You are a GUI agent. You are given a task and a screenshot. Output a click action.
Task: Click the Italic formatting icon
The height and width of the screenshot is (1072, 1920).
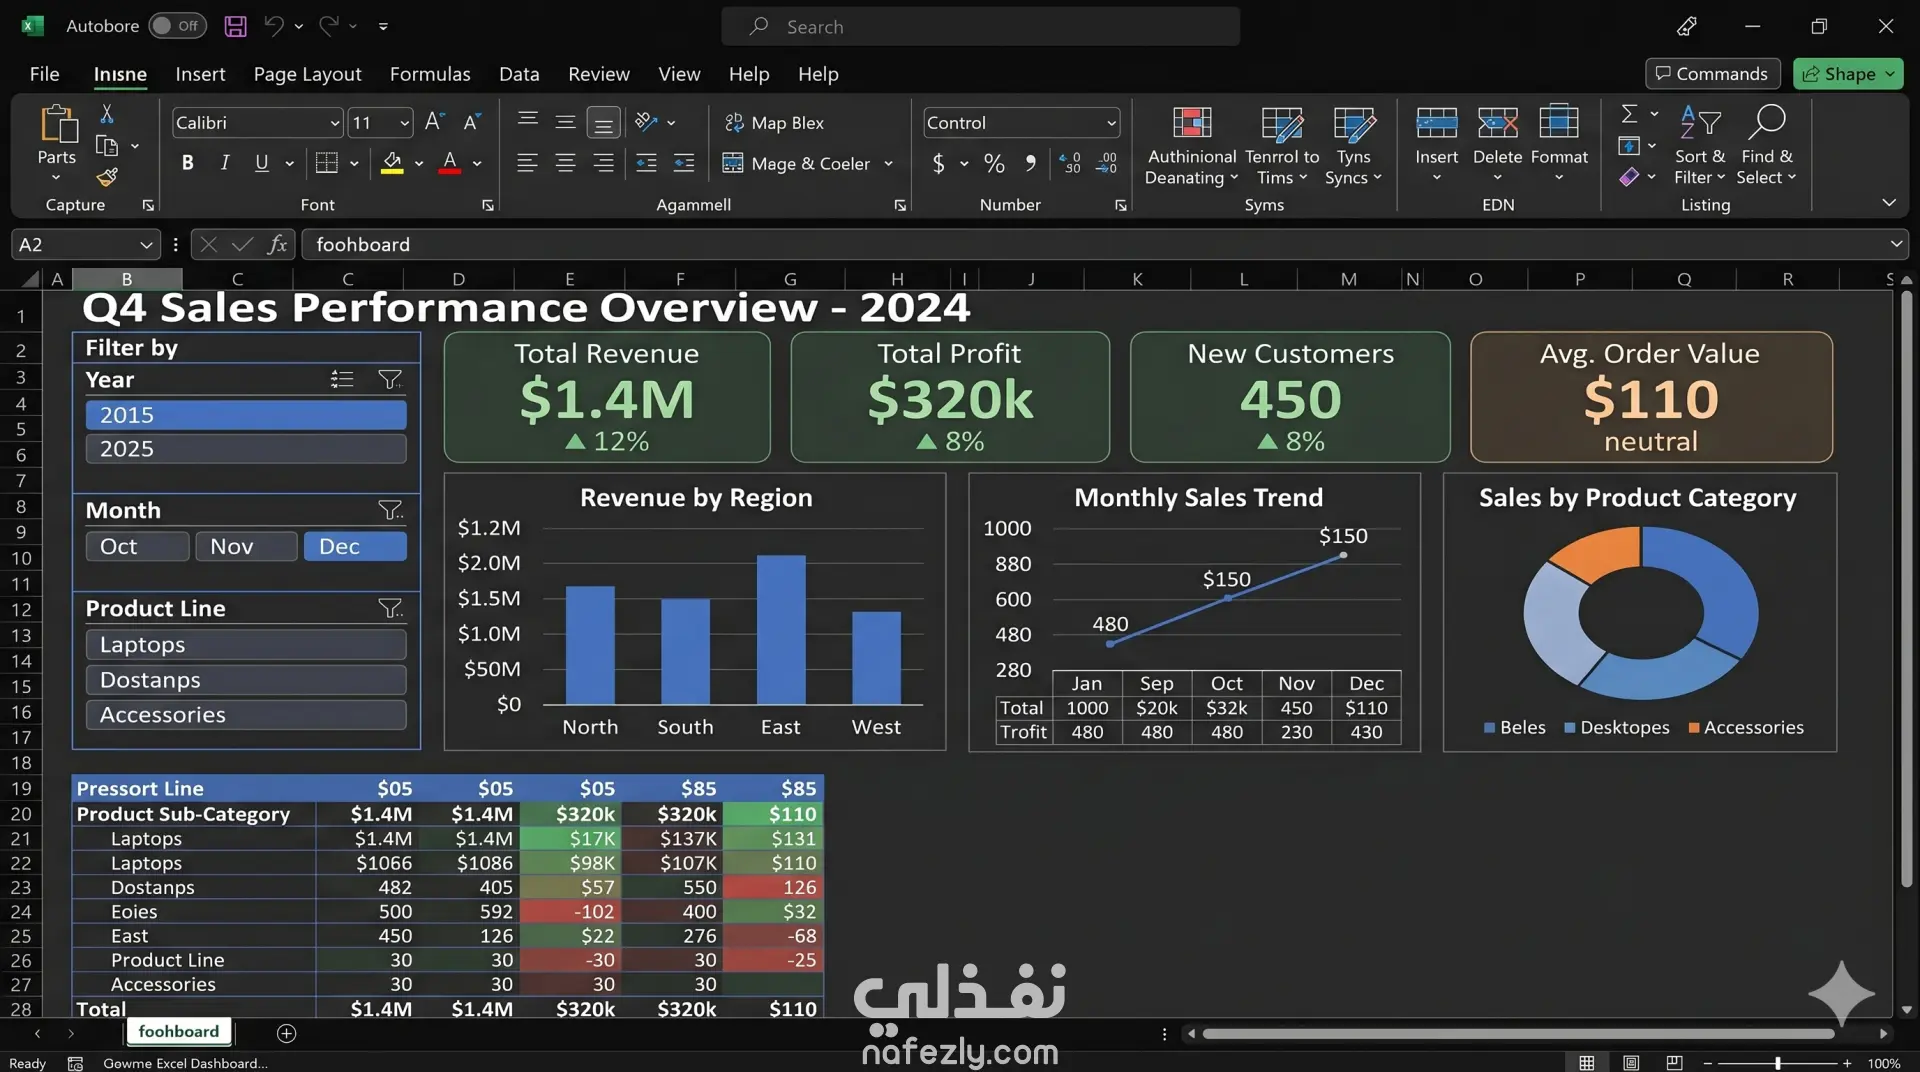tap(225, 163)
